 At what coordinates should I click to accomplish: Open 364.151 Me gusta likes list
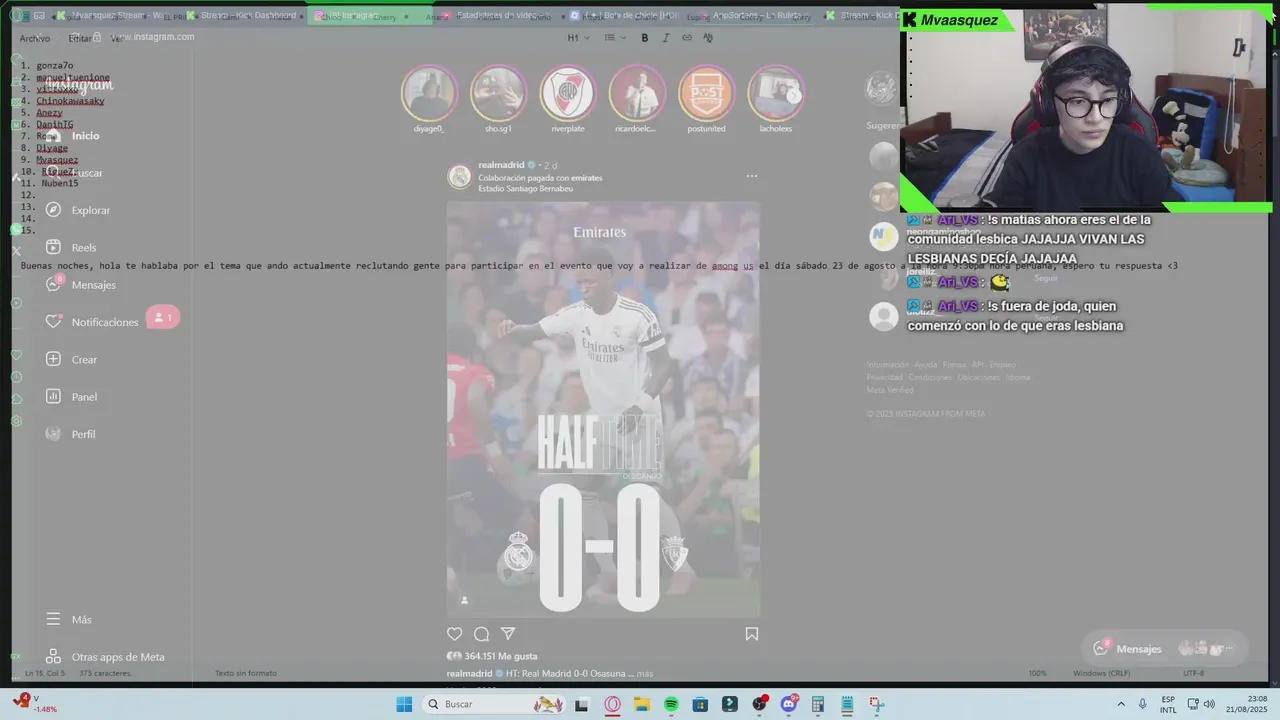pos(500,656)
